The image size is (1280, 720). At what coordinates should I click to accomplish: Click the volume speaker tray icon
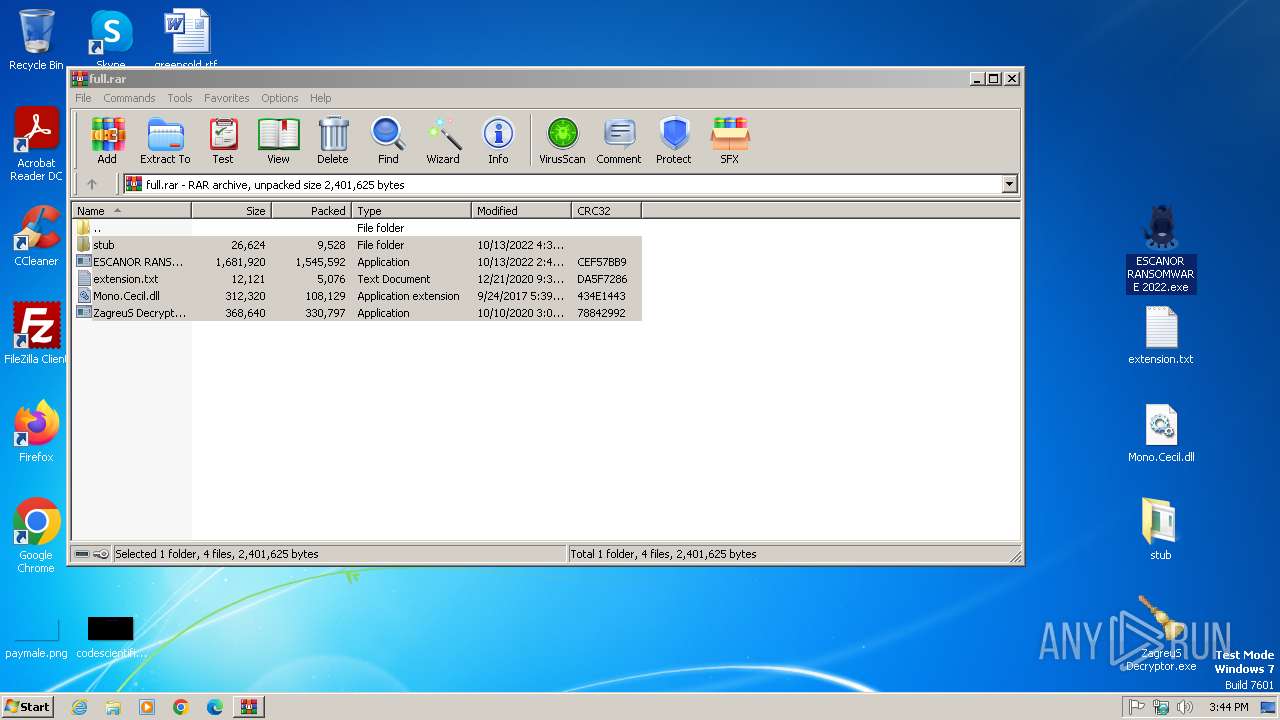pos(1185,707)
